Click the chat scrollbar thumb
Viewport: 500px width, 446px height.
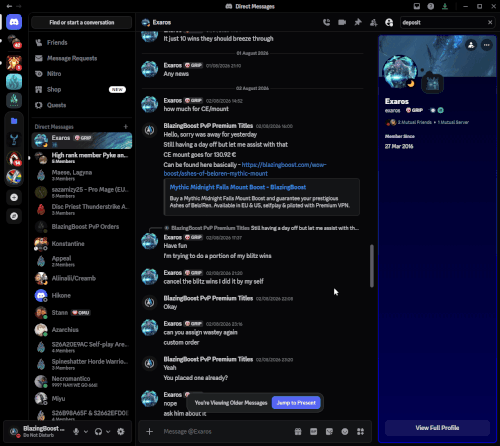372,266
